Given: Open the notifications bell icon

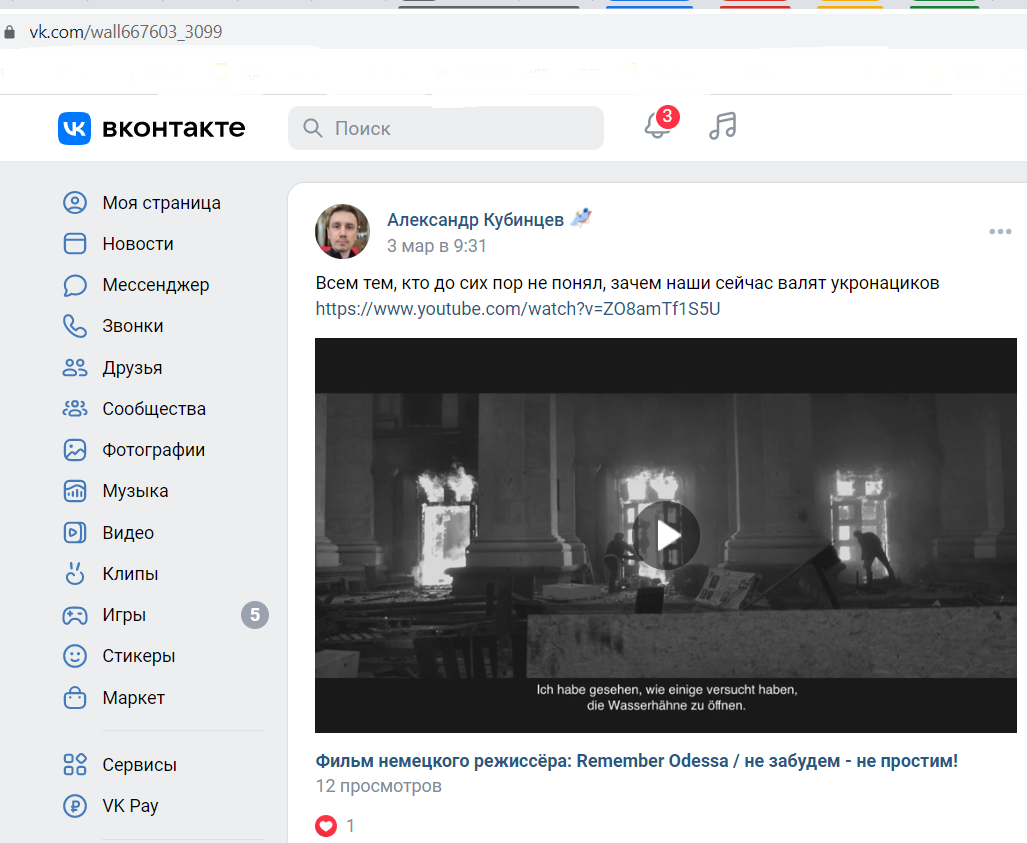Looking at the screenshot, I should (x=657, y=126).
